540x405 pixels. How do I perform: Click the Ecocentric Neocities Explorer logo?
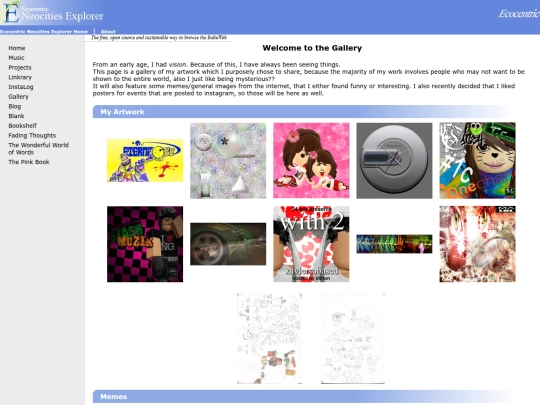pyautogui.click(x=52, y=12)
